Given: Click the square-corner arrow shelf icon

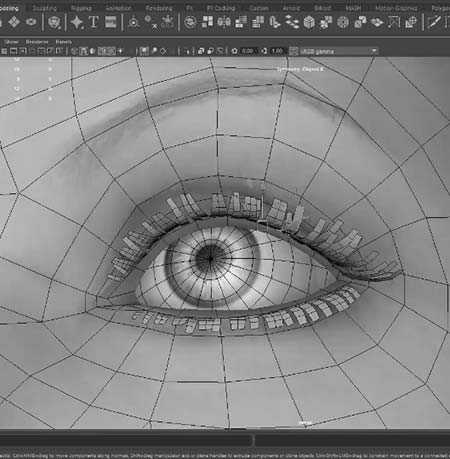Looking at the screenshot, I should pos(394,22).
